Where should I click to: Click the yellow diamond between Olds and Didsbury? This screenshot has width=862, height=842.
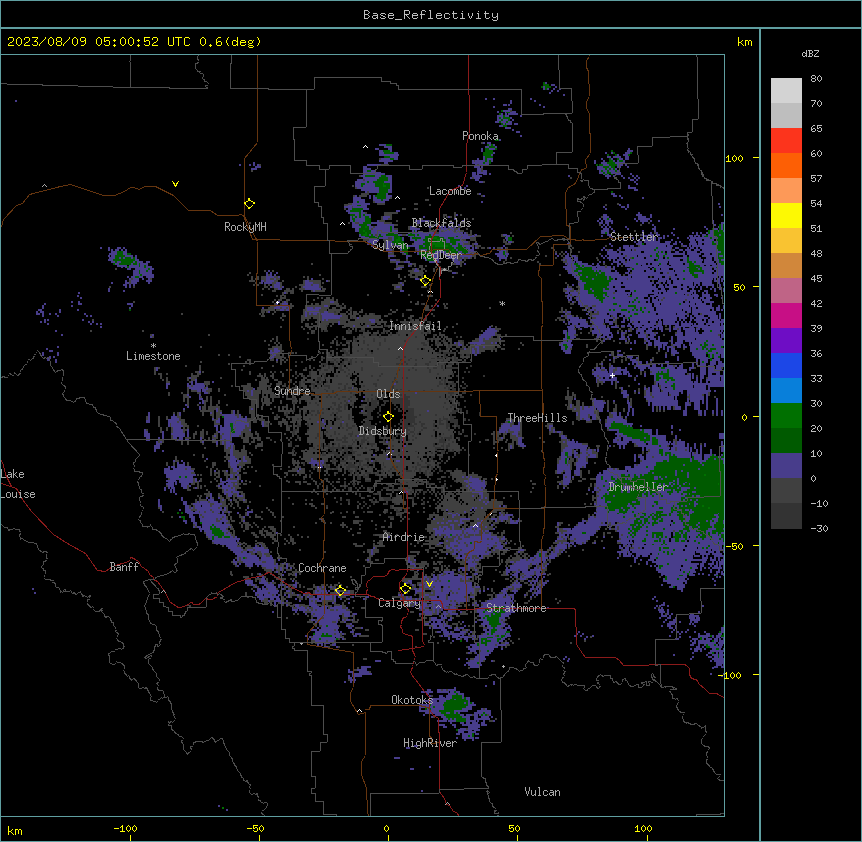pyautogui.click(x=388, y=416)
